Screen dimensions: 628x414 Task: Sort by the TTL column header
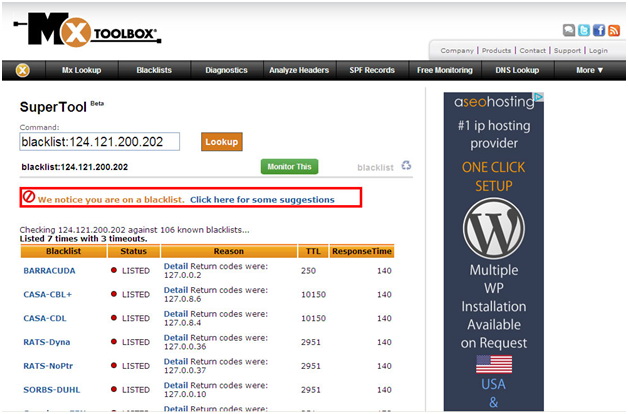(313, 251)
